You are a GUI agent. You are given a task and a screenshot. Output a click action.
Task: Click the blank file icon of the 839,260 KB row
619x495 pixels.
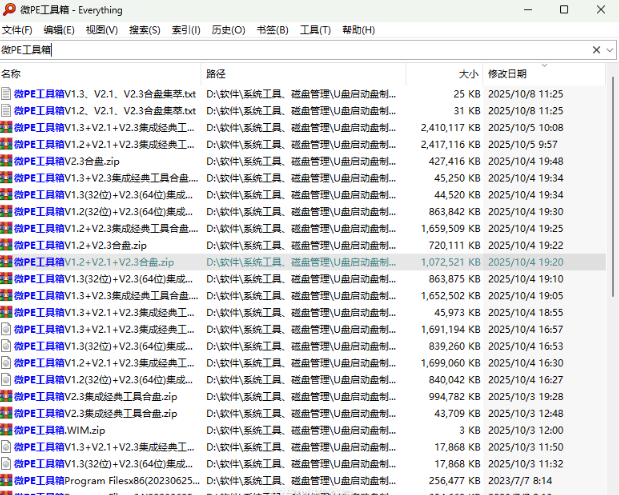point(6,346)
